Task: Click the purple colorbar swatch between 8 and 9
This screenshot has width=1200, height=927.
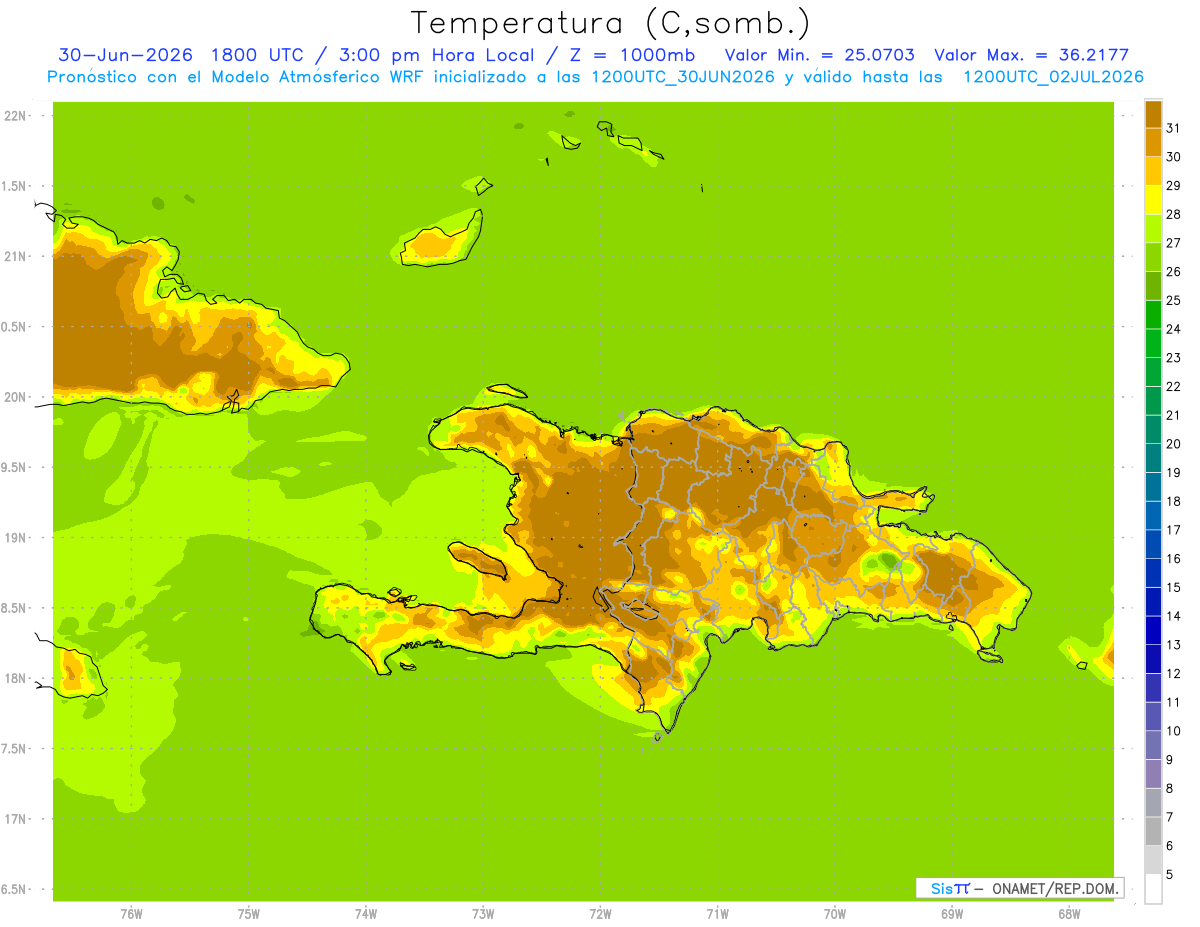Action: (x=1153, y=774)
